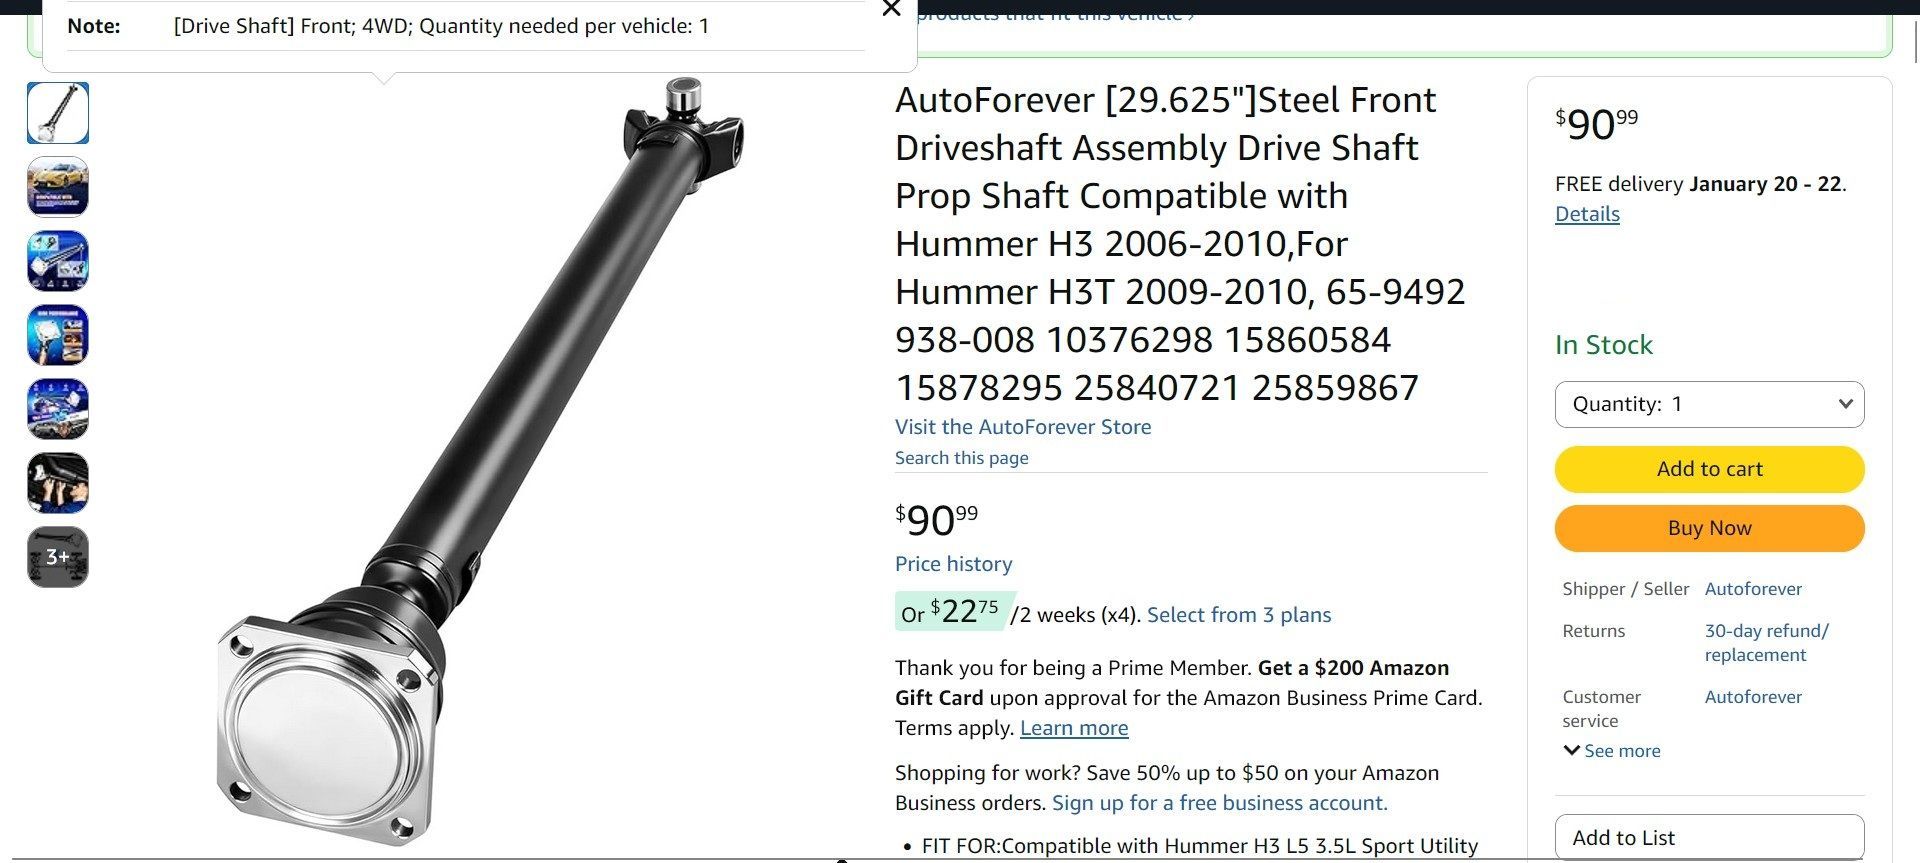Select the fourth product thumbnail

click(58, 335)
